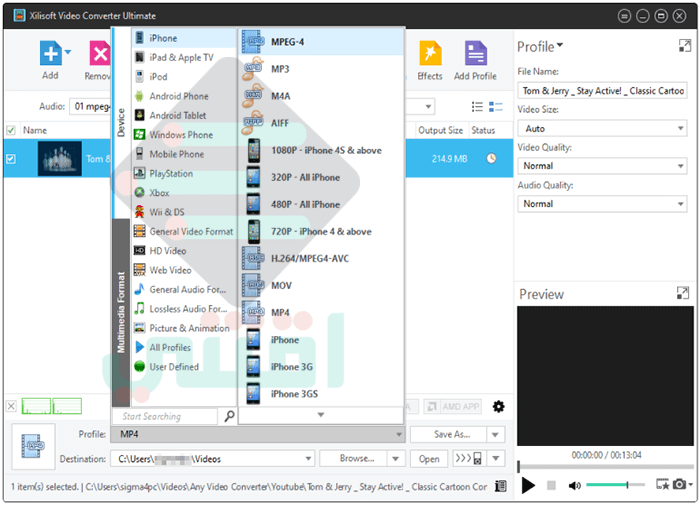
Task: Choose General Video Format category
Action: 184,231
